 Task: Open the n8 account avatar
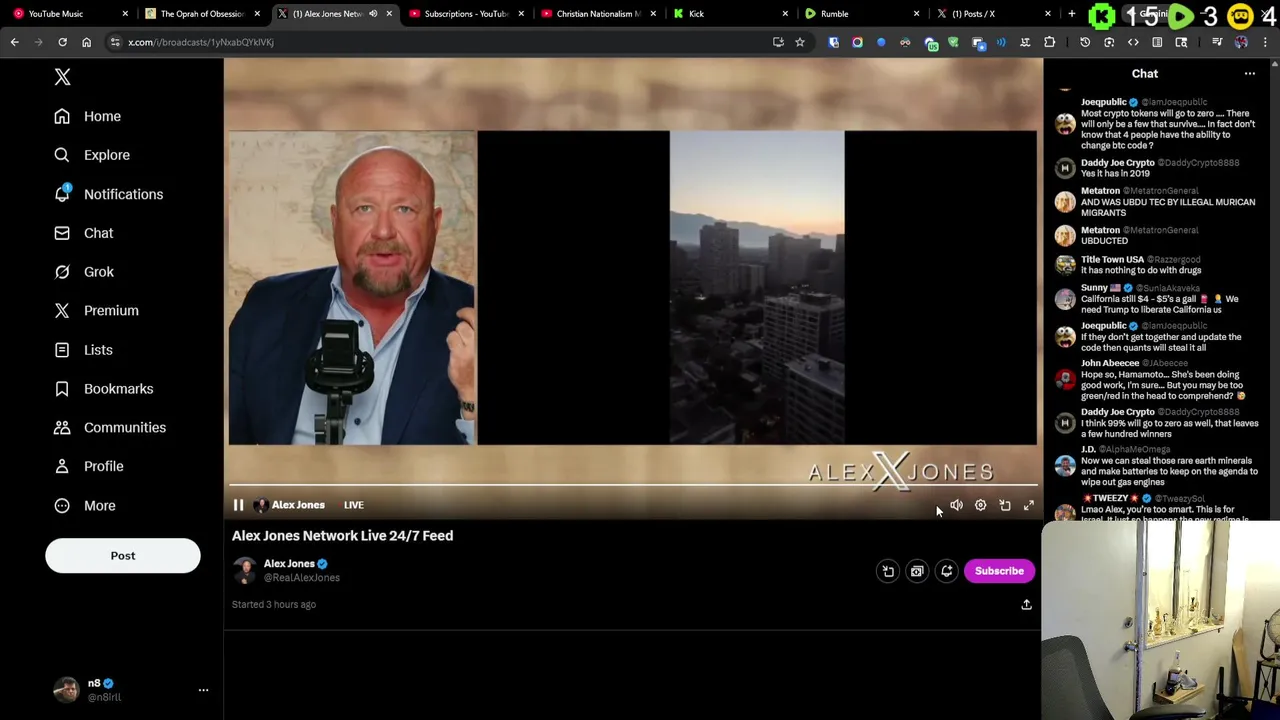pos(66,690)
